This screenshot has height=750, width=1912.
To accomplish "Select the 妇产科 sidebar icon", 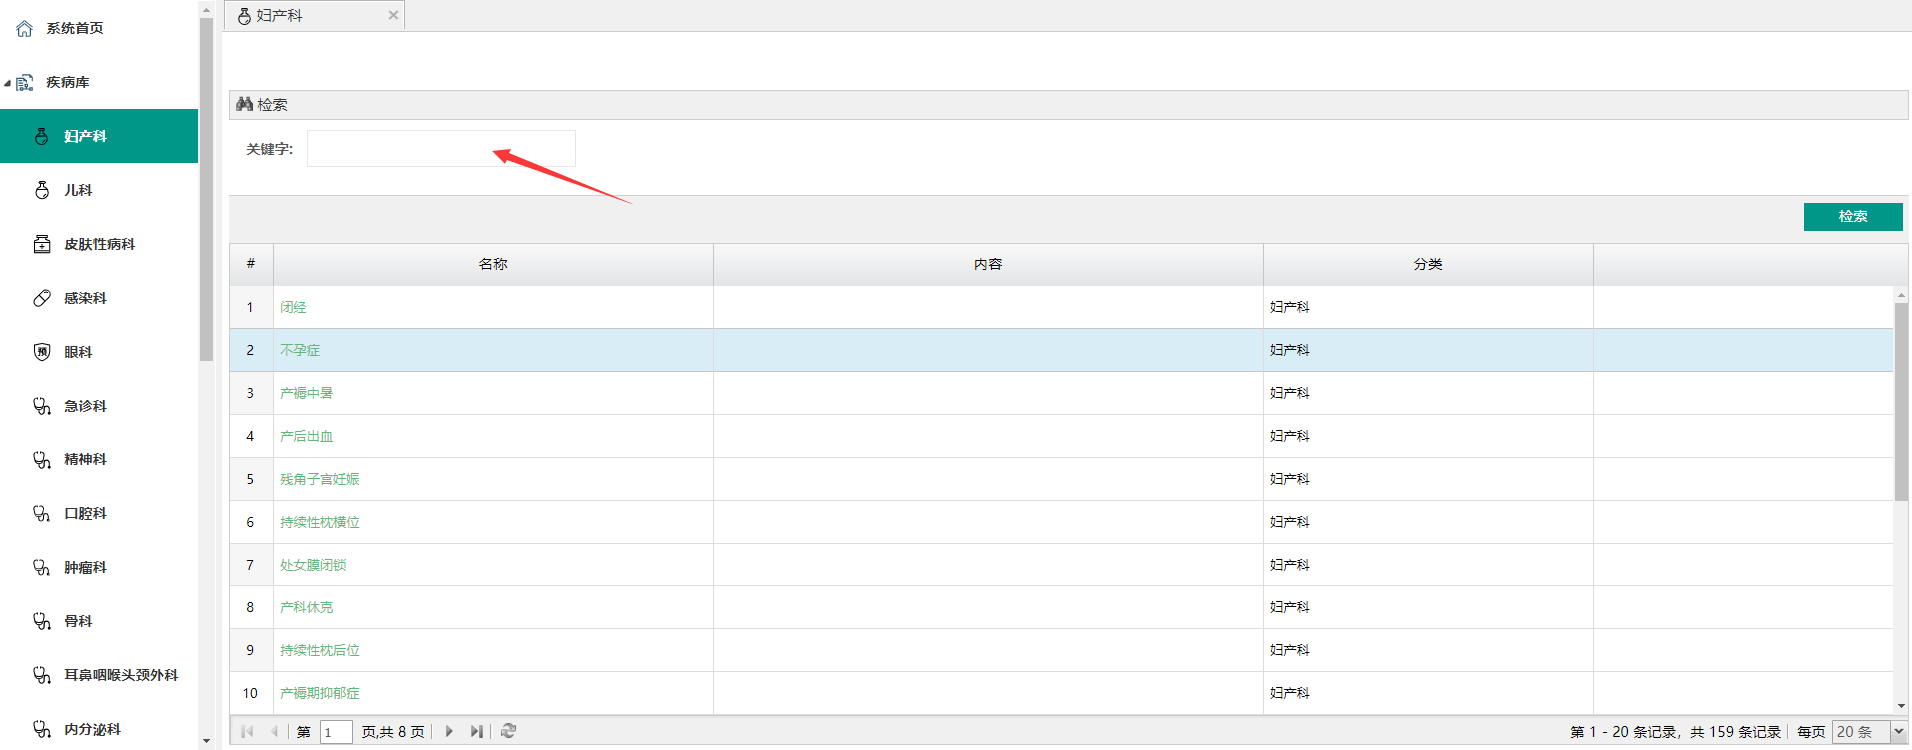I will point(42,136).
